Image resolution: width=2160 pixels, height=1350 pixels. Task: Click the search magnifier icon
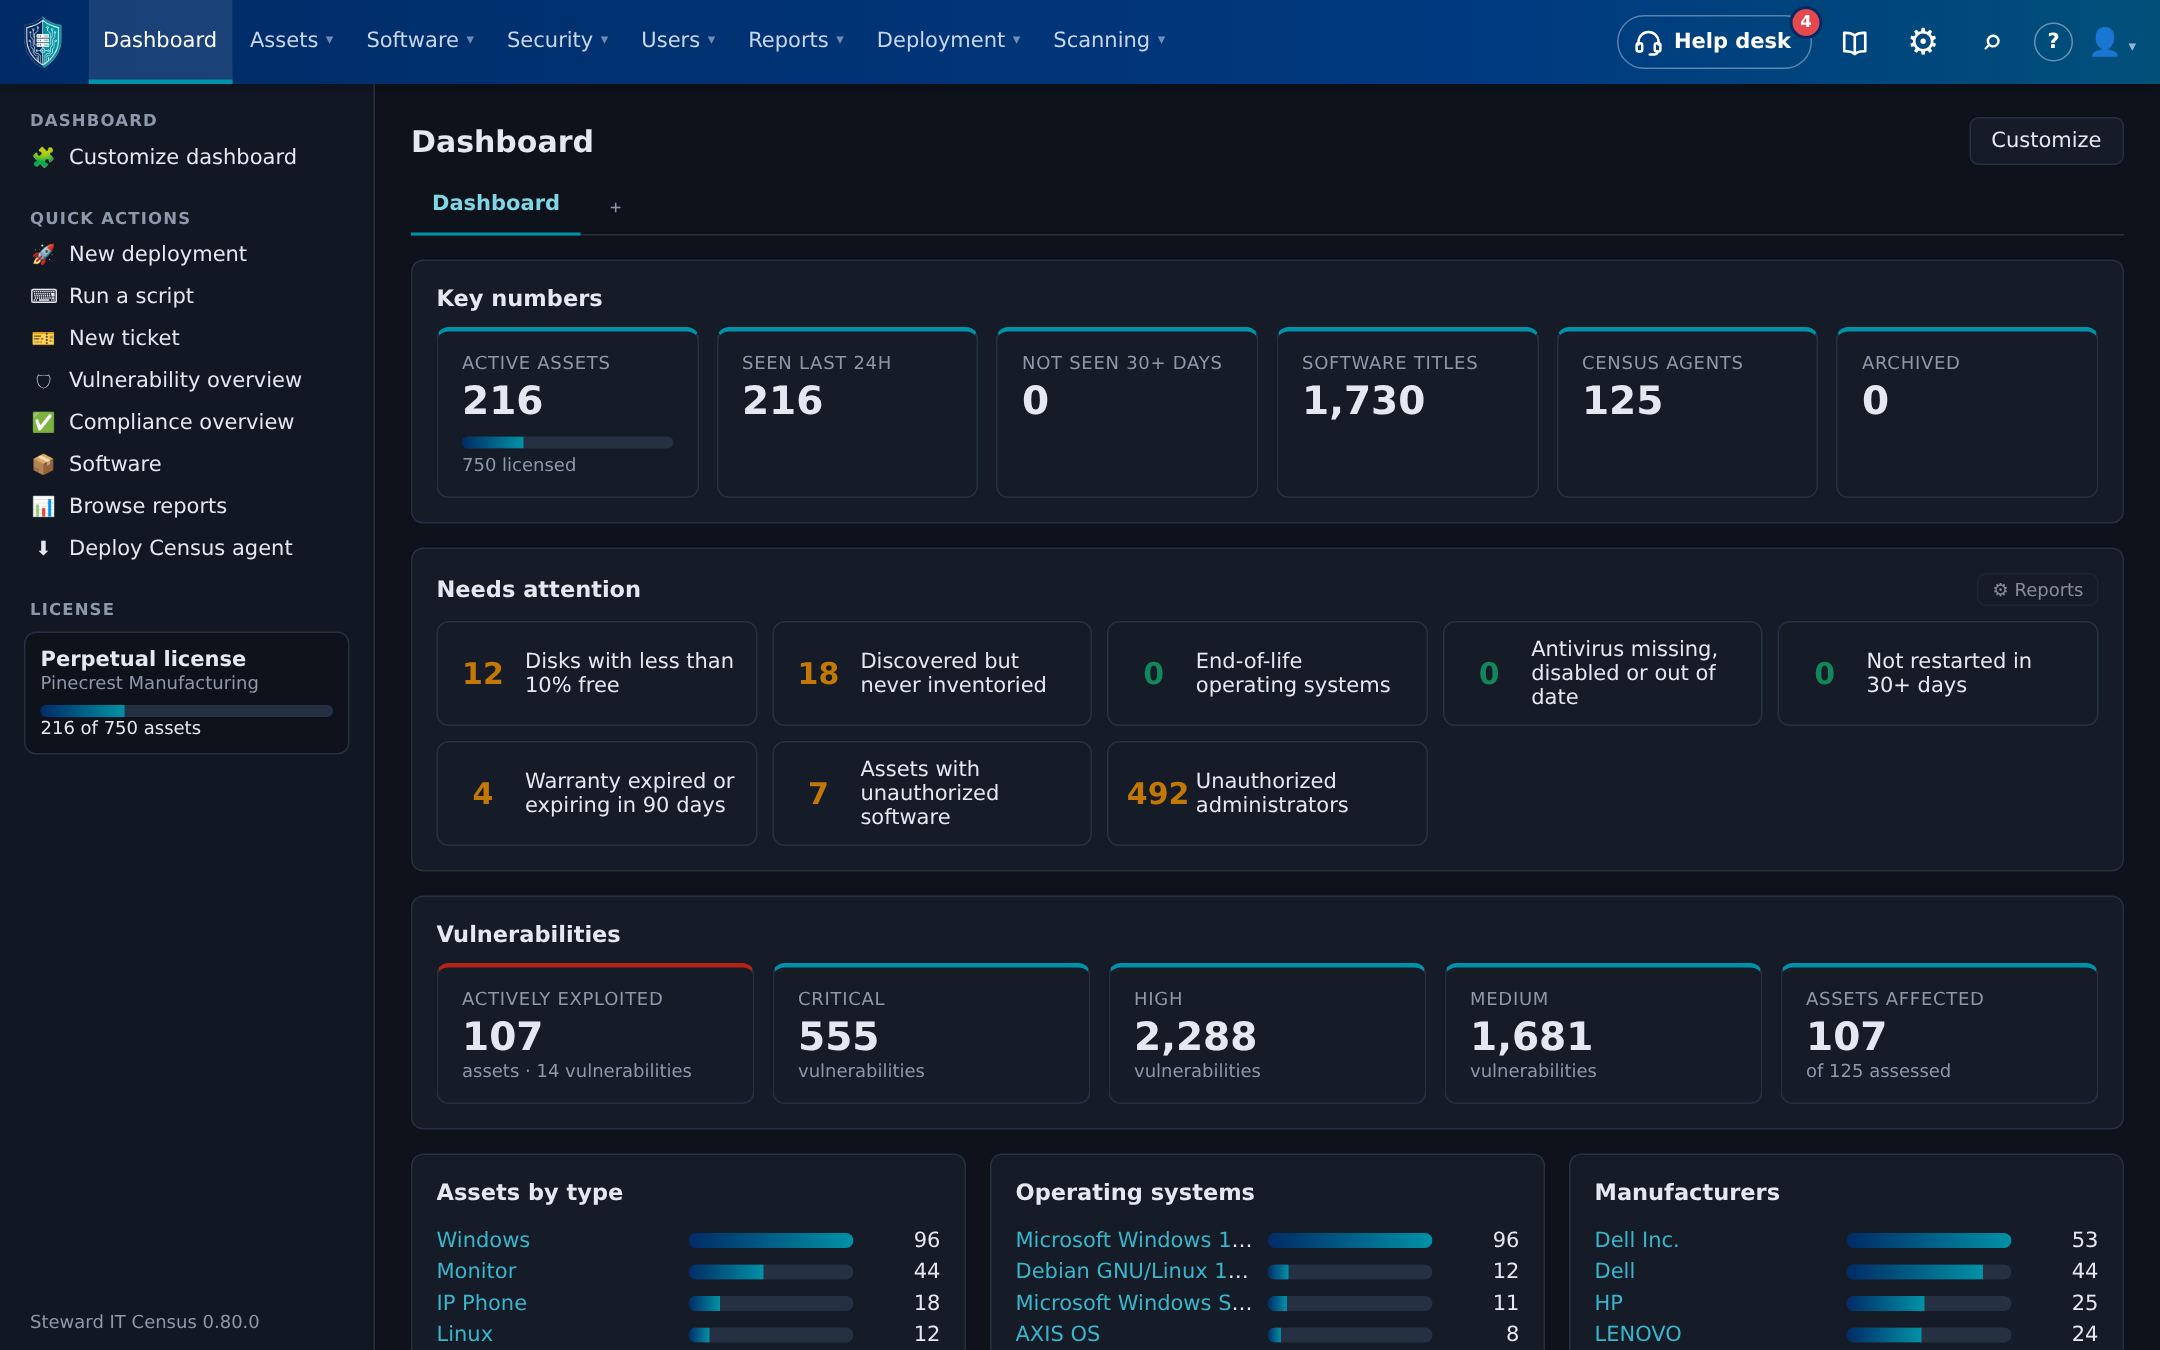(x=1991, y=42)
